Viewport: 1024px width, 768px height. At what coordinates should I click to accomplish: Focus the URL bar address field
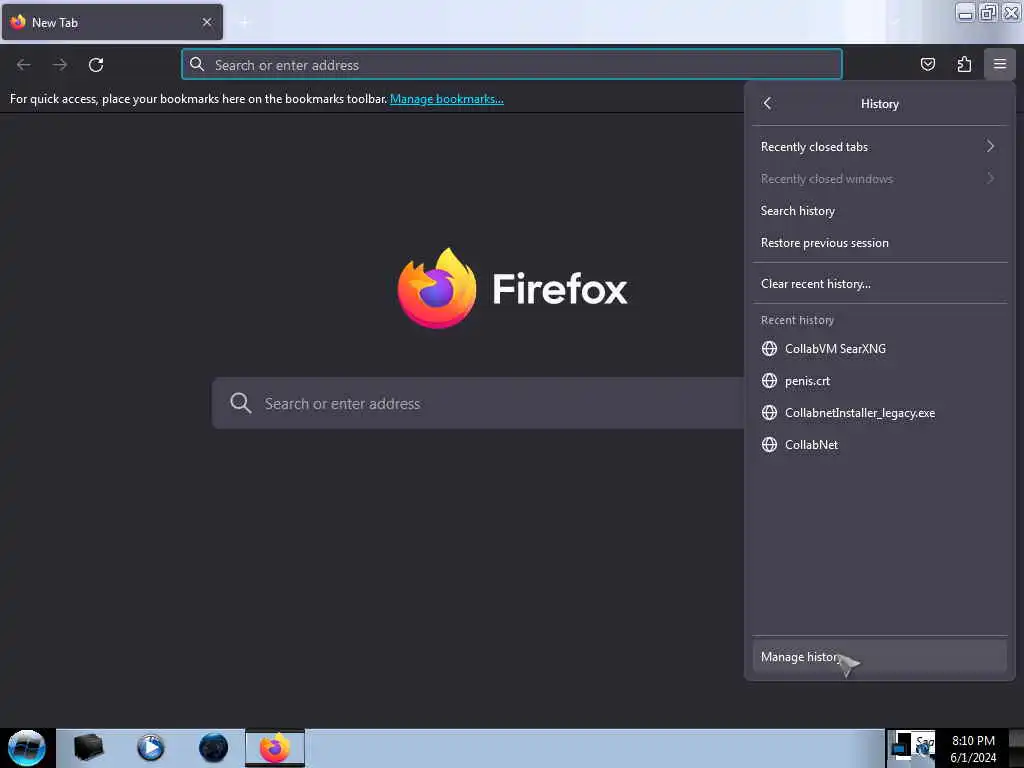(511, 64)
